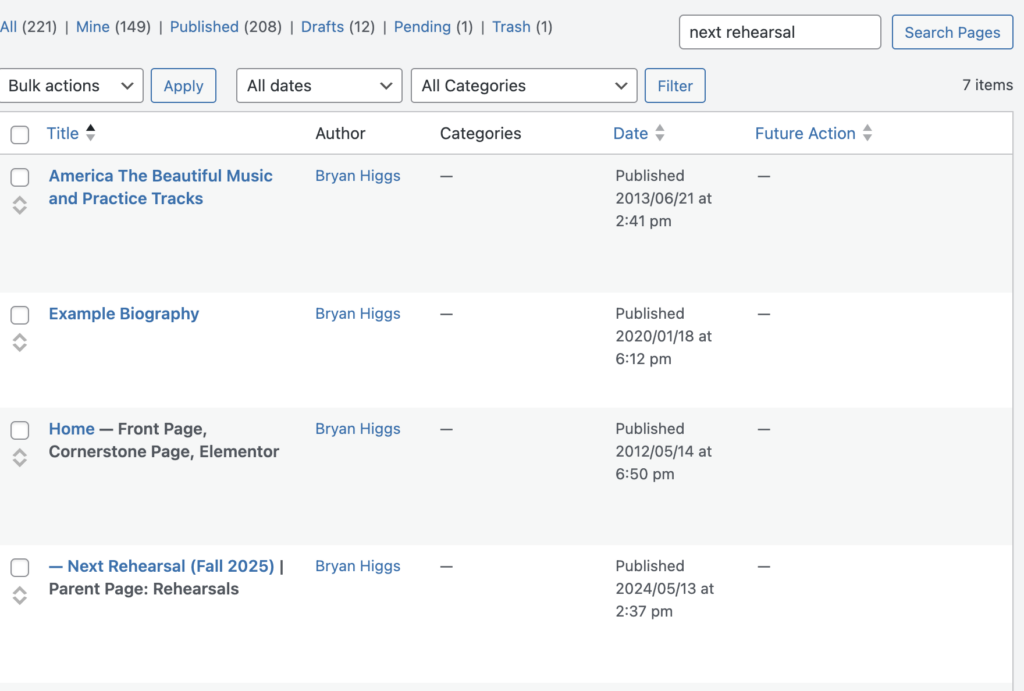1024x691 pixels.
Task: Click into the page search input field
Action: point(780,32)
